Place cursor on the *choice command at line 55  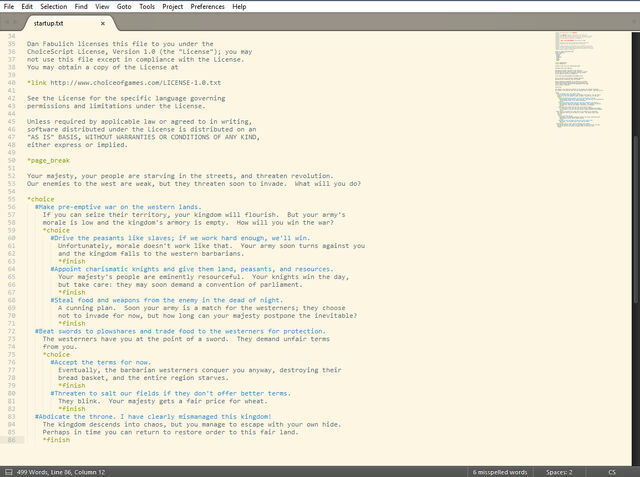click(x=40, y=199)
